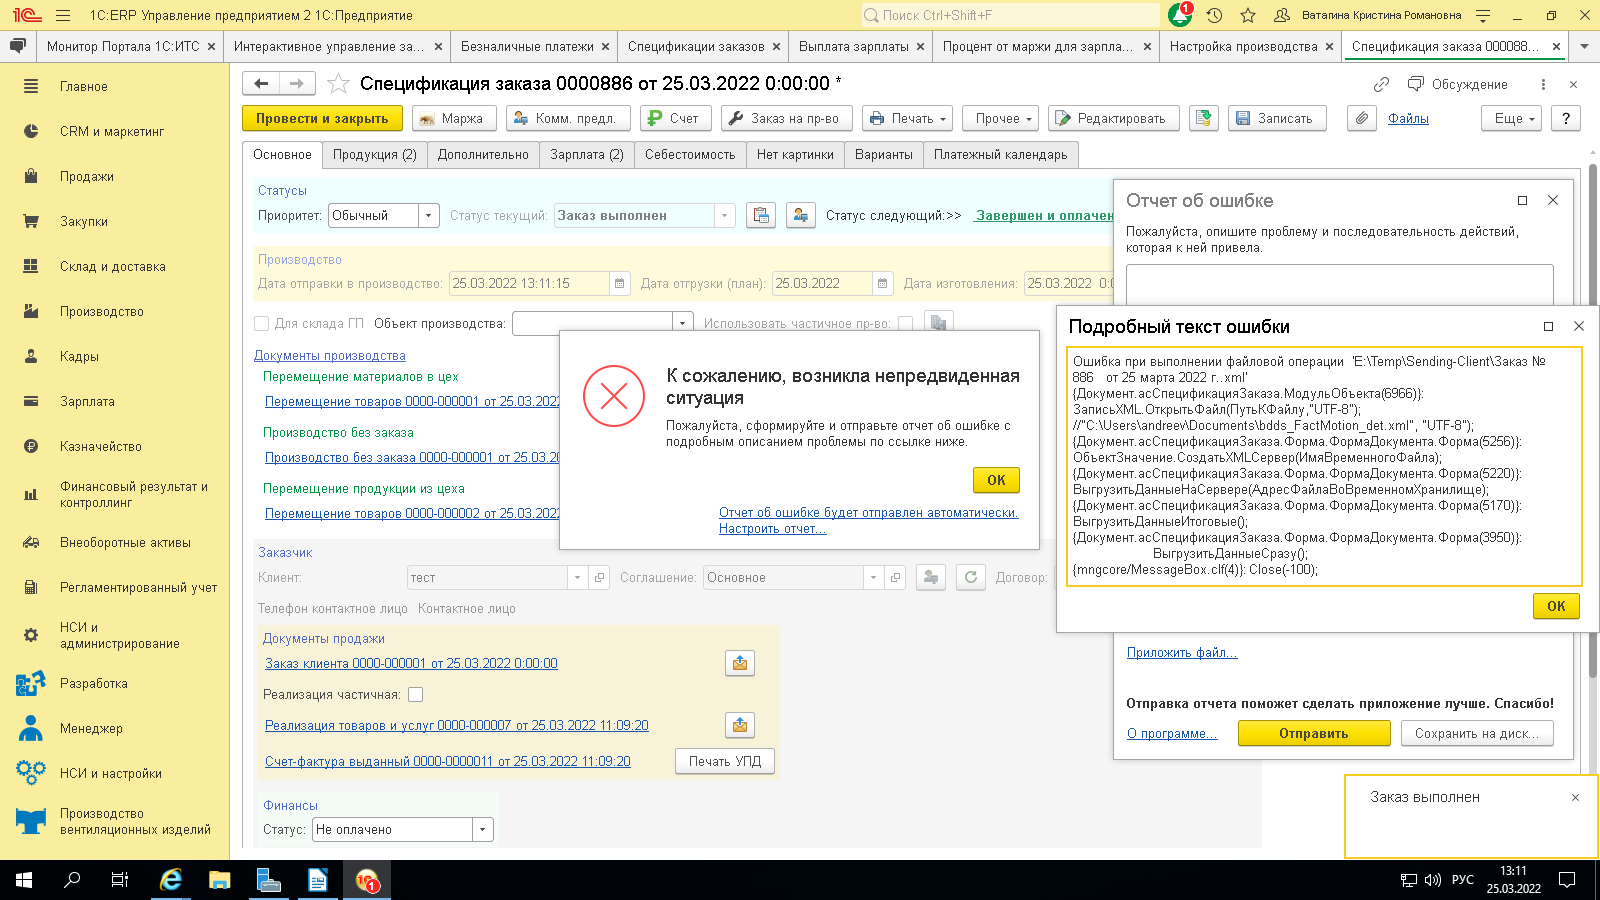The image size is (1600, 900).
Task: Expand Приоритет dropdown
Action: (429, 215)
